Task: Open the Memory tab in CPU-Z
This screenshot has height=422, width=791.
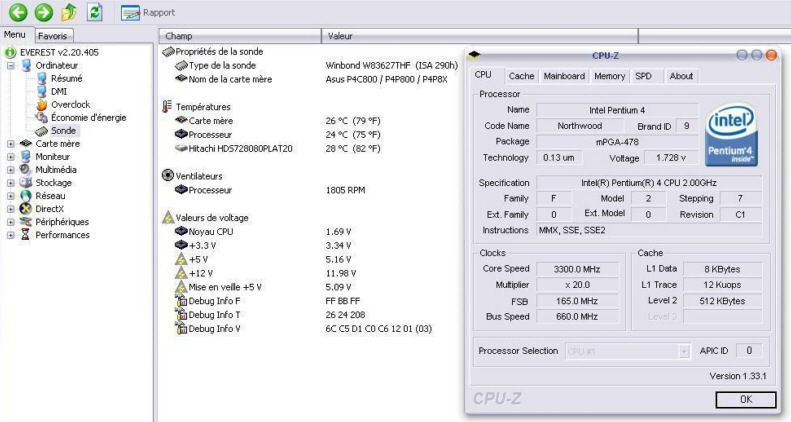Action: [609, 76]
